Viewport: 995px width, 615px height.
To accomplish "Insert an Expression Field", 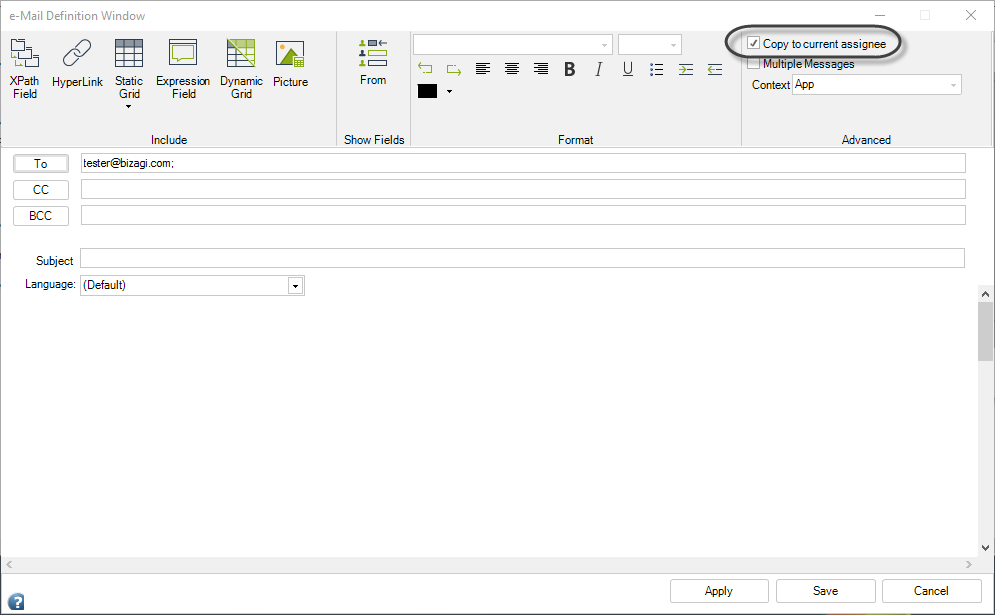I will click(183, 69).
